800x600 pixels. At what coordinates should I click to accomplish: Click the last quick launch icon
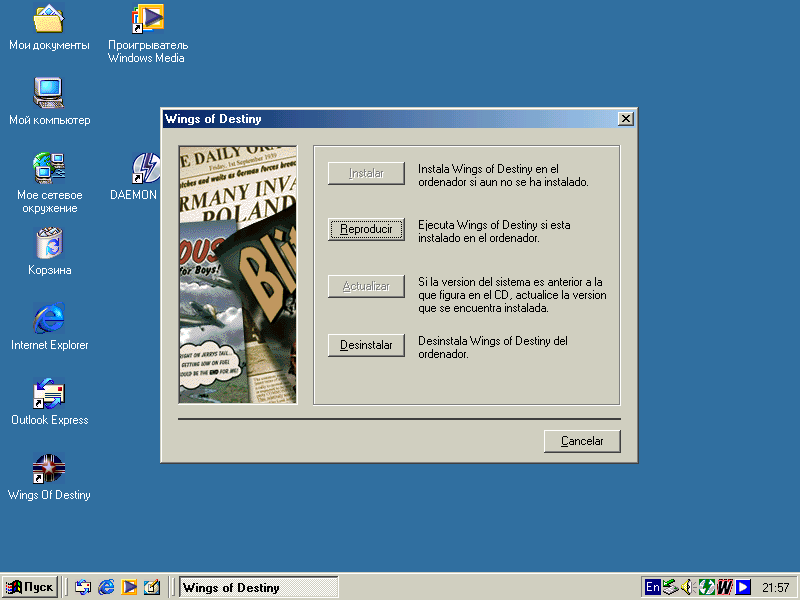(x=152, y=587)
